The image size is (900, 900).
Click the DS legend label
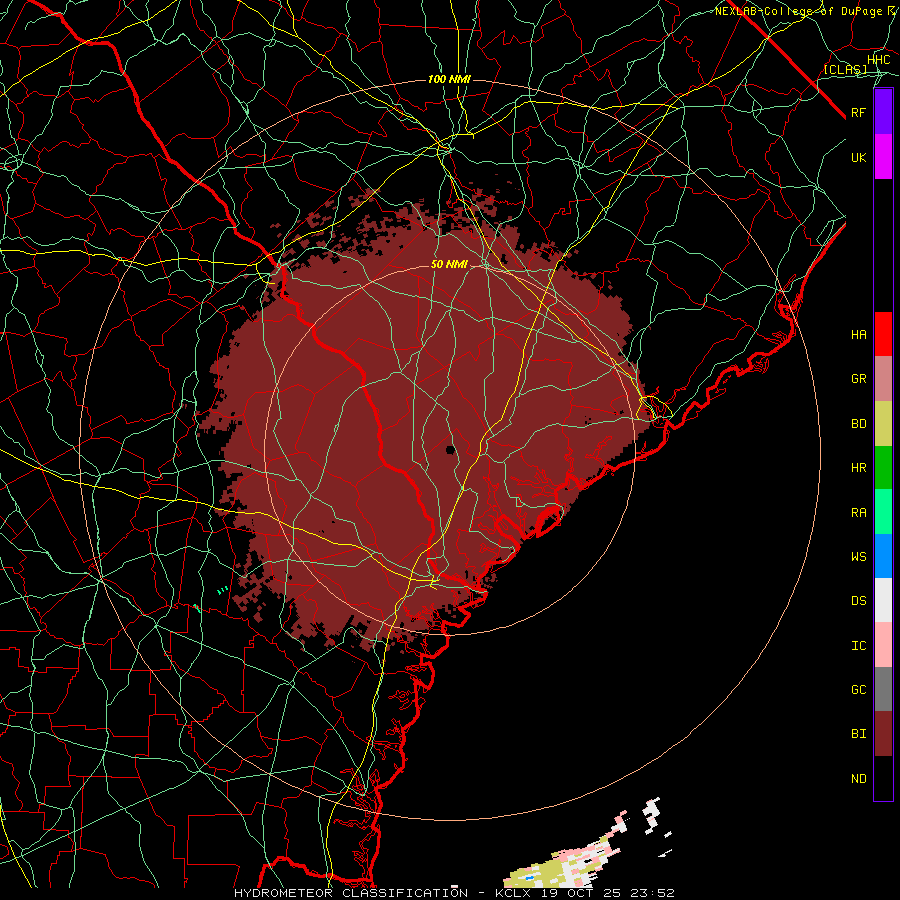(858, 601)
